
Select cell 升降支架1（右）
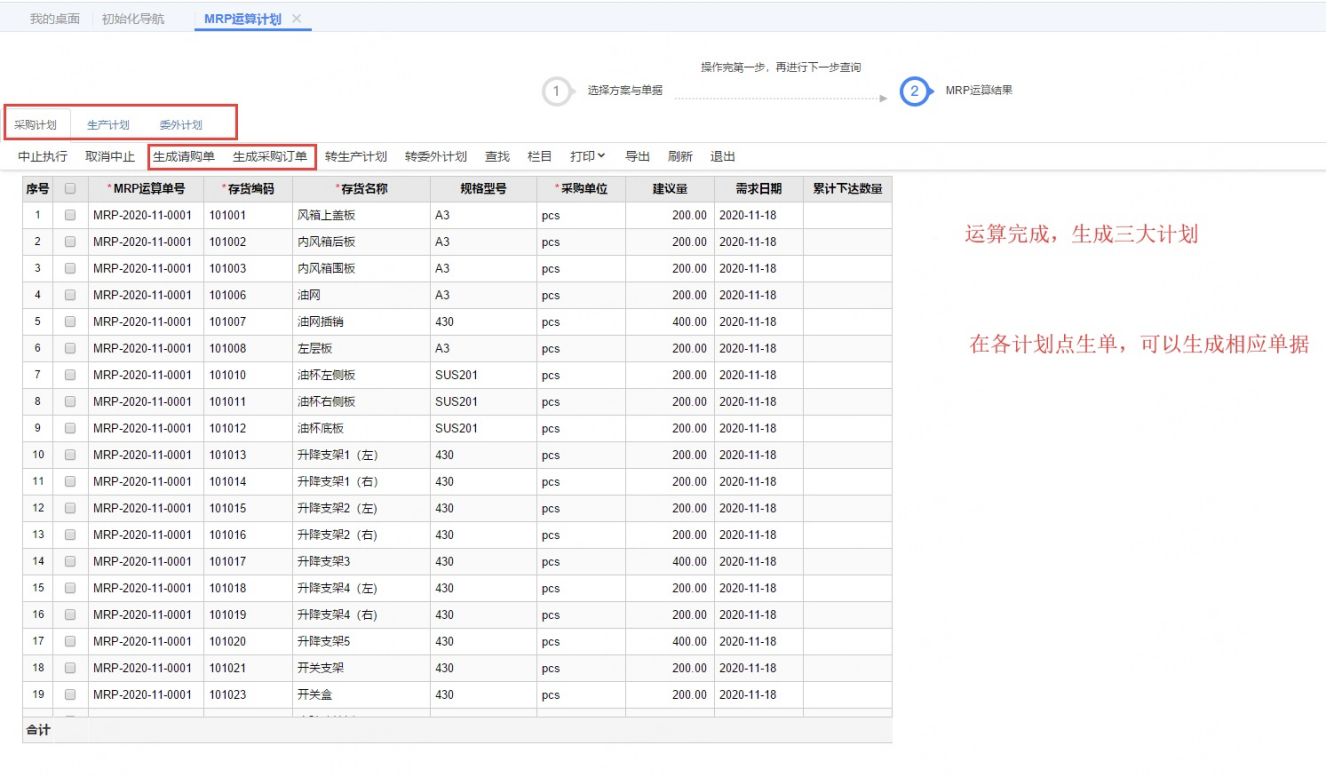(361, 481)
